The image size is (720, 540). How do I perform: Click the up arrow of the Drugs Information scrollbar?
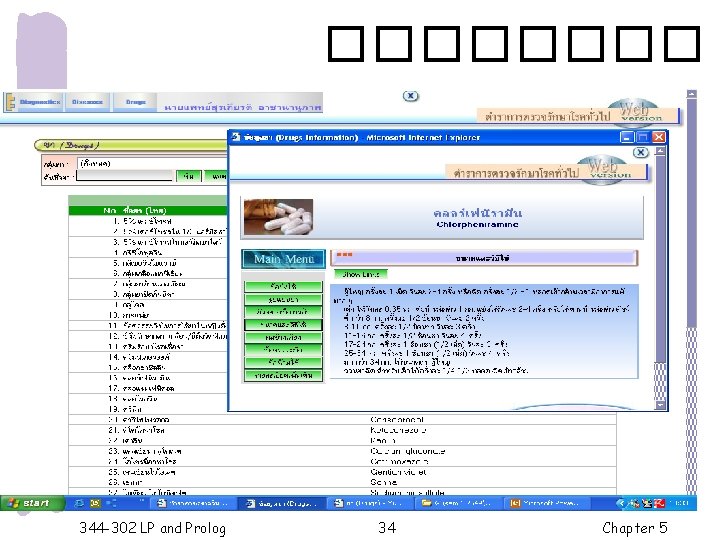click(x=660, y=151)
